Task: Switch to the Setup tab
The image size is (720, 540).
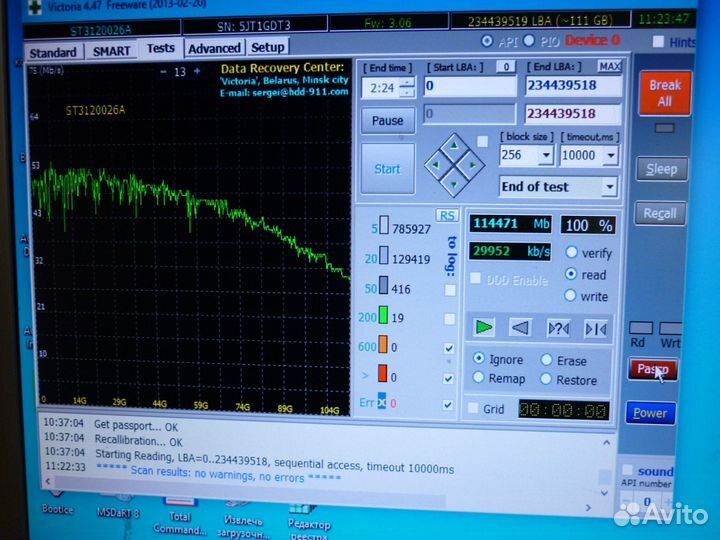Action: (x=268, y=47)
